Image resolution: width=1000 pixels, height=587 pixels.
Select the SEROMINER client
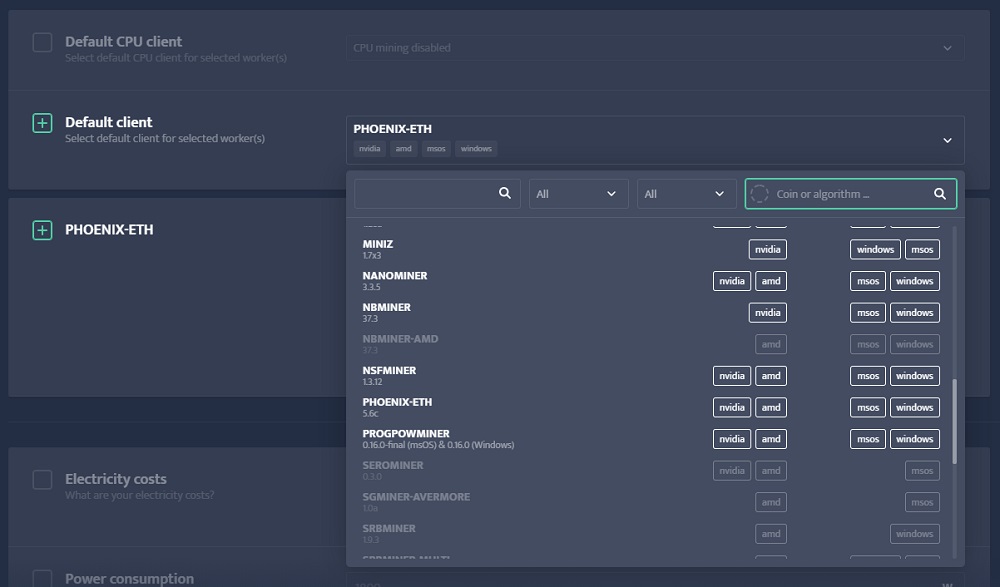coord(651,471)
